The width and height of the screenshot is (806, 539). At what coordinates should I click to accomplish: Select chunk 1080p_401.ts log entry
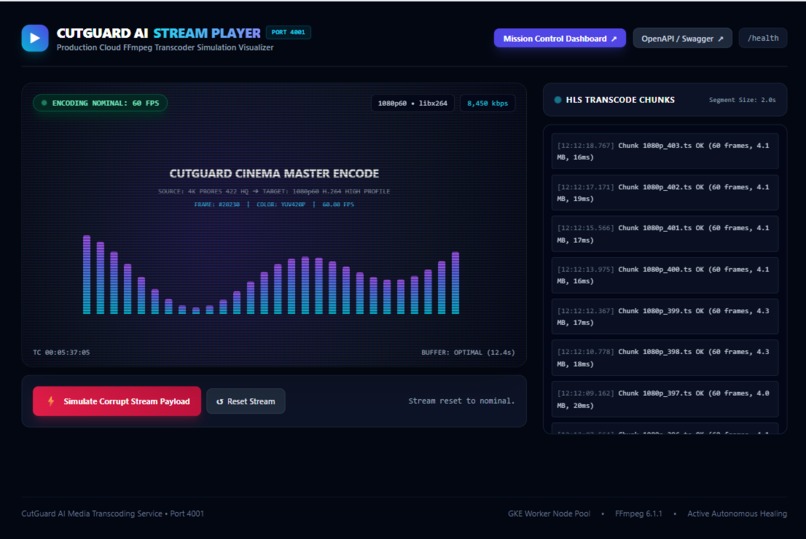click(665, 234)
